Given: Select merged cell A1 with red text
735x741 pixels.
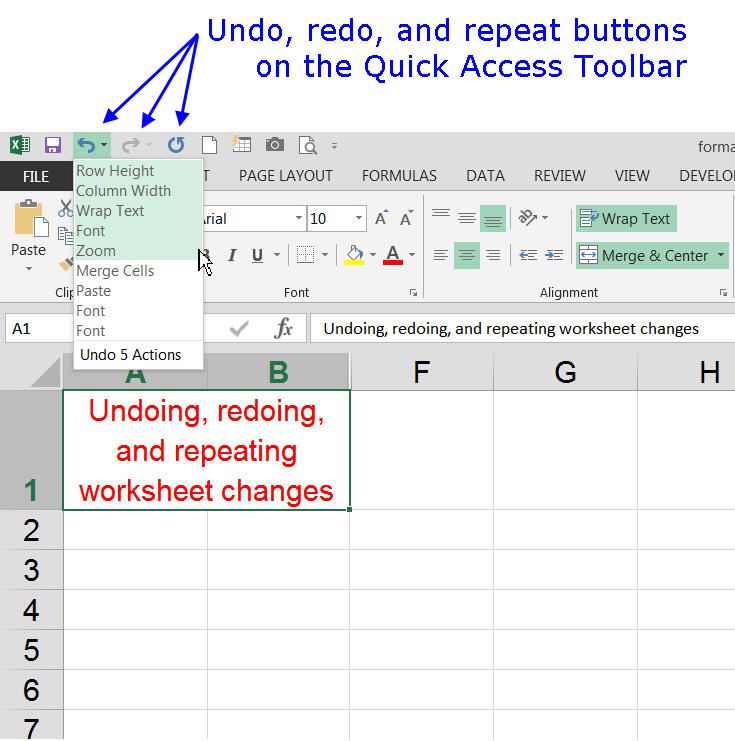Looking at the screenshot, I should [207, 450].
